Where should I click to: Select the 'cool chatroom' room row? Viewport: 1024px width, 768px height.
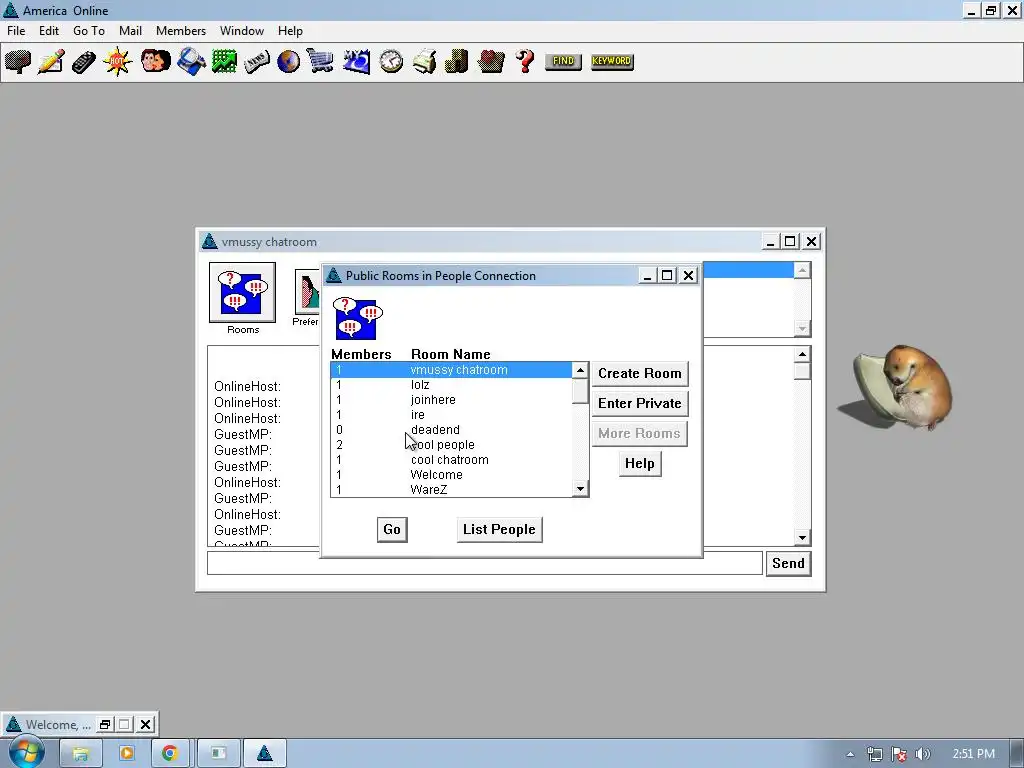tap(451, 460)
